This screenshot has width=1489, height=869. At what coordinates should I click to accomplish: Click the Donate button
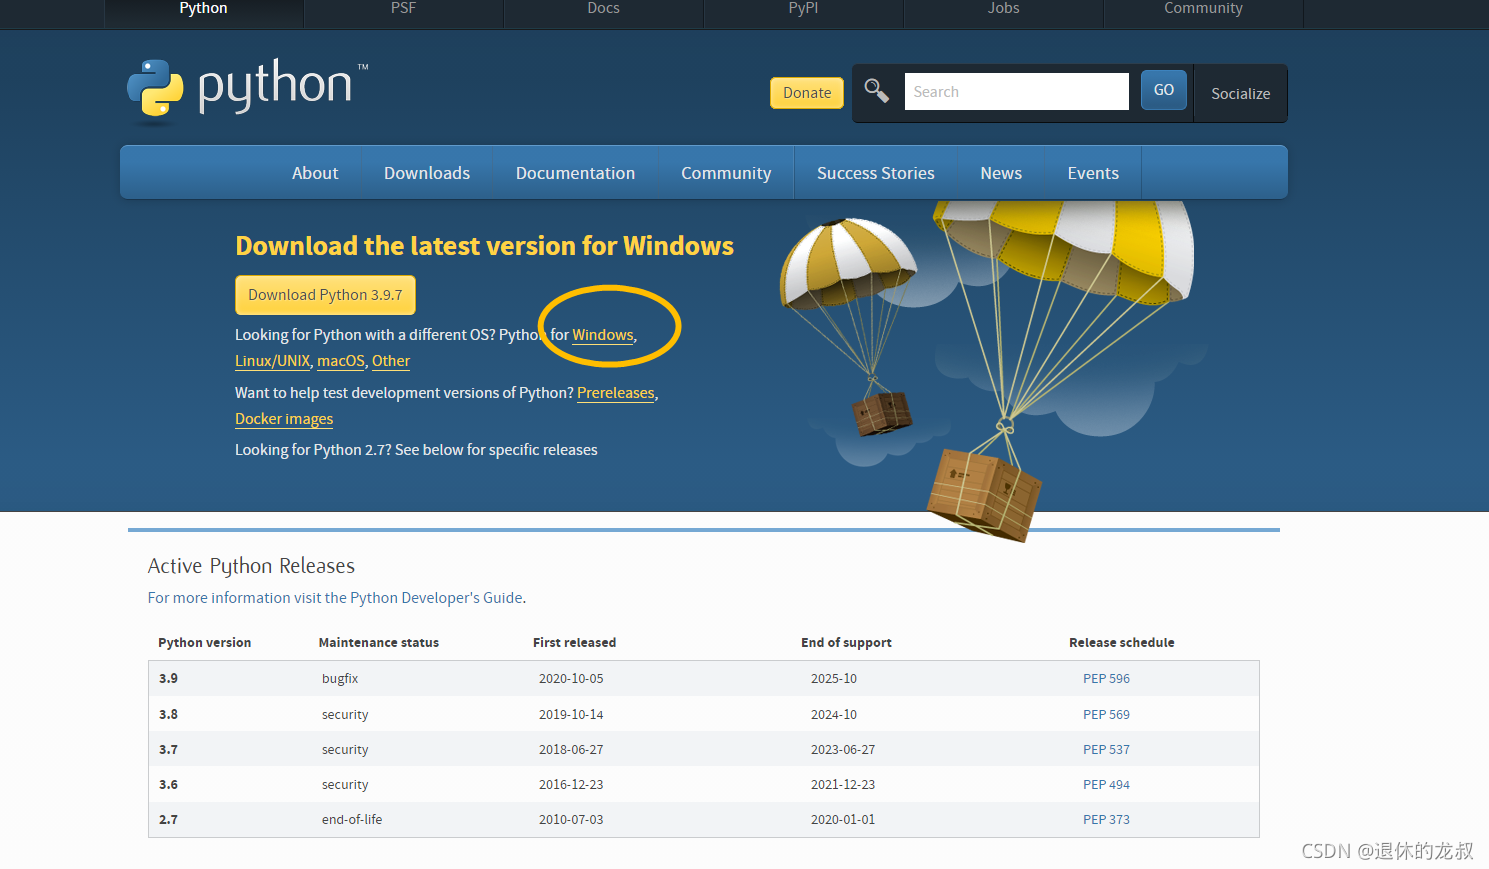(x=807, y=93)
